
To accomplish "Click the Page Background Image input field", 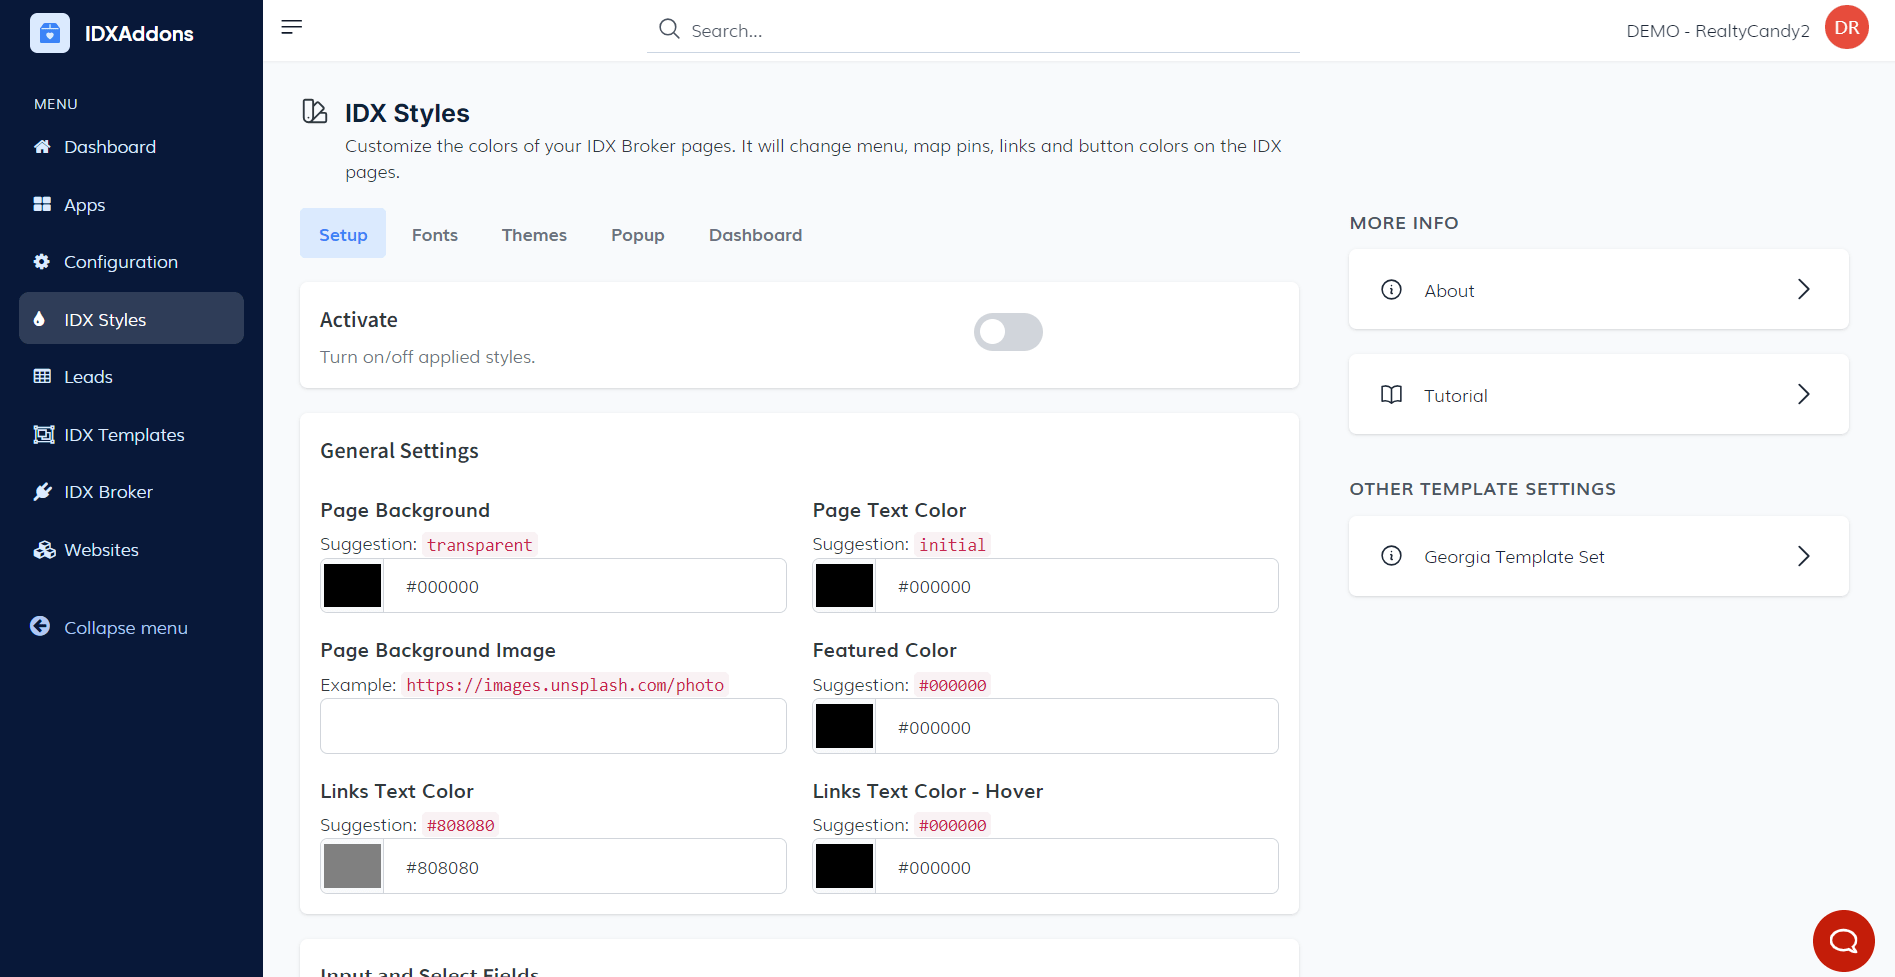I will tap(553, 726).
